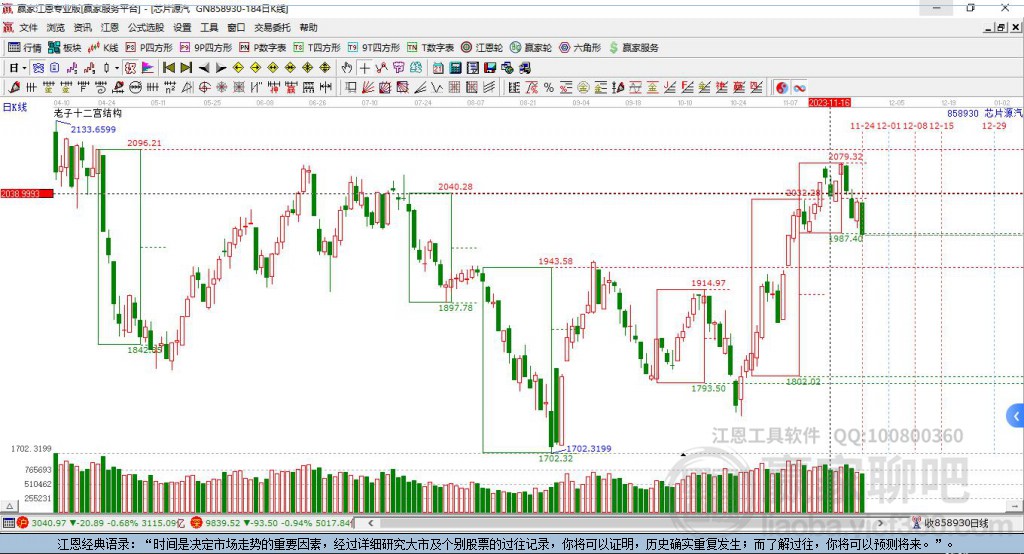Click the yin-yang taiji icon
The height and width of the screenshot is (554, 1024).
(x=782, y=88)
